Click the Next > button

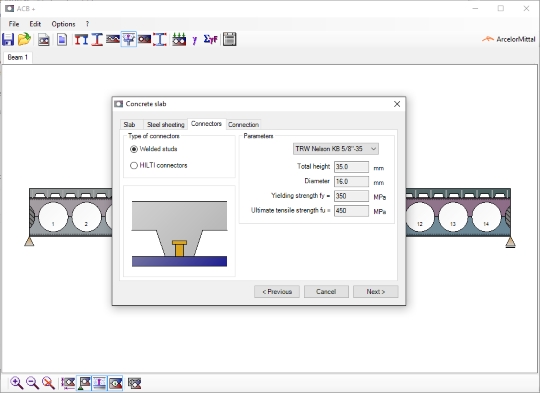[x=376, y=292]
